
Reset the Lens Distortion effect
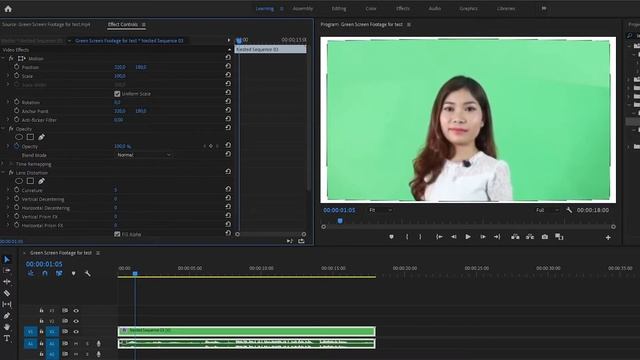tap(228, 172)
